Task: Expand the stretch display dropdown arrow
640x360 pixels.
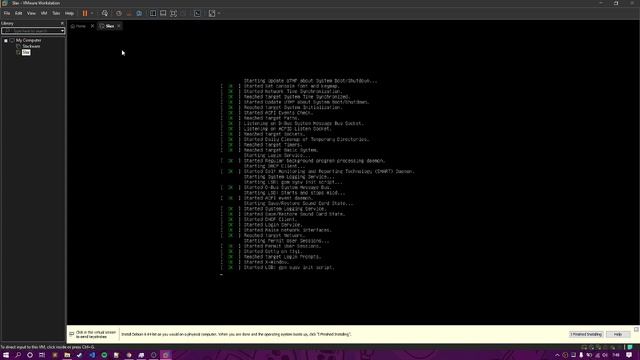Action: pyautogui.click(x=219, y=13)
